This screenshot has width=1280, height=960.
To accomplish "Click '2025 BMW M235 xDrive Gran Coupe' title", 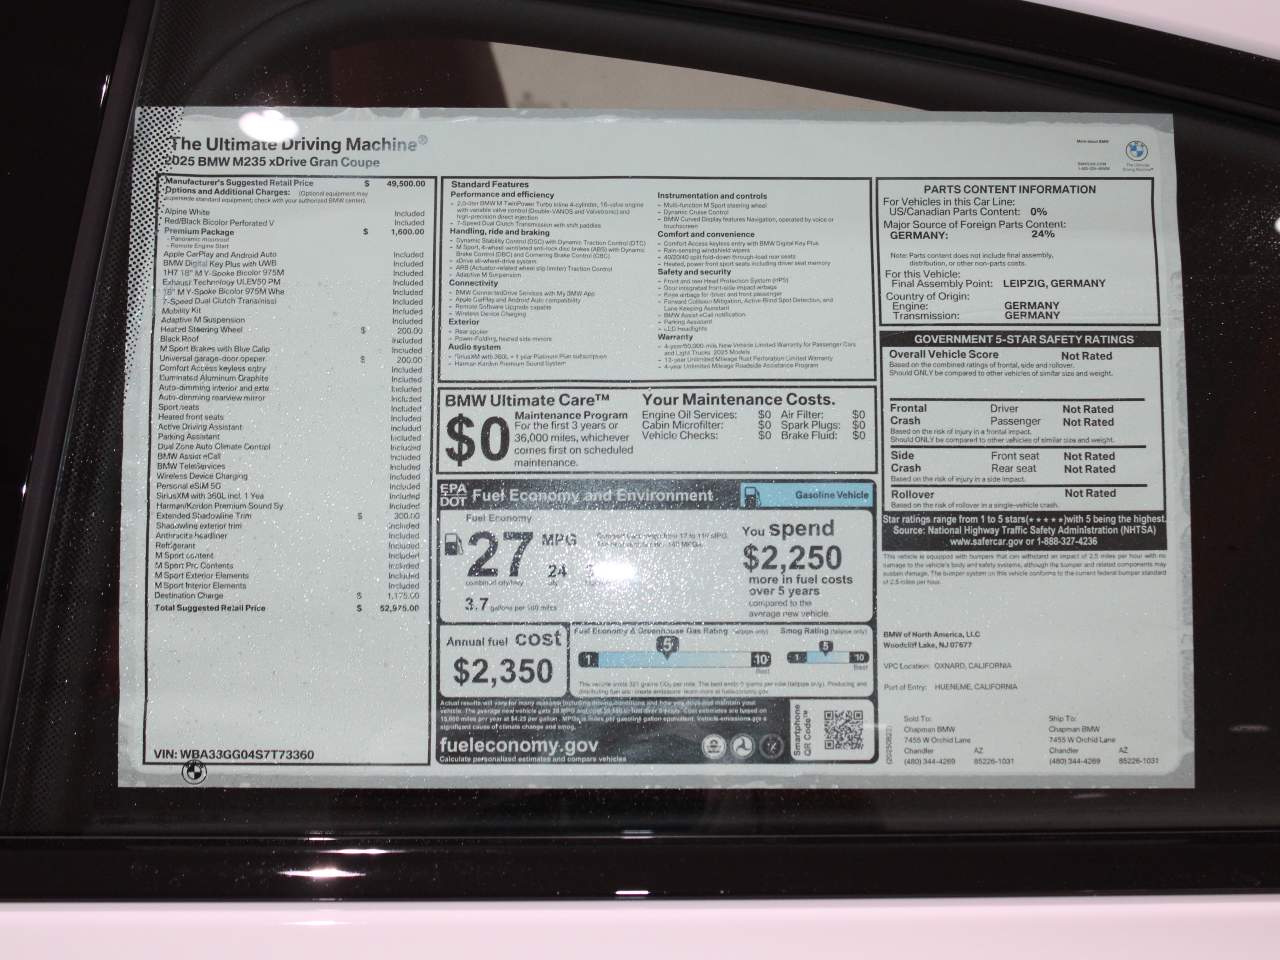I will tap(274, 162).
